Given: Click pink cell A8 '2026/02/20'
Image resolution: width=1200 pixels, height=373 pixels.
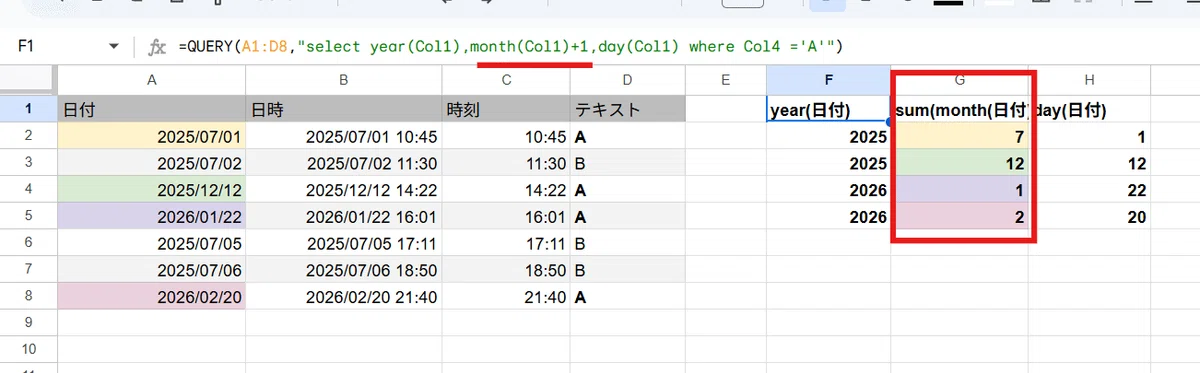Looking at the screenshot, I should click(x=152, y=297).
